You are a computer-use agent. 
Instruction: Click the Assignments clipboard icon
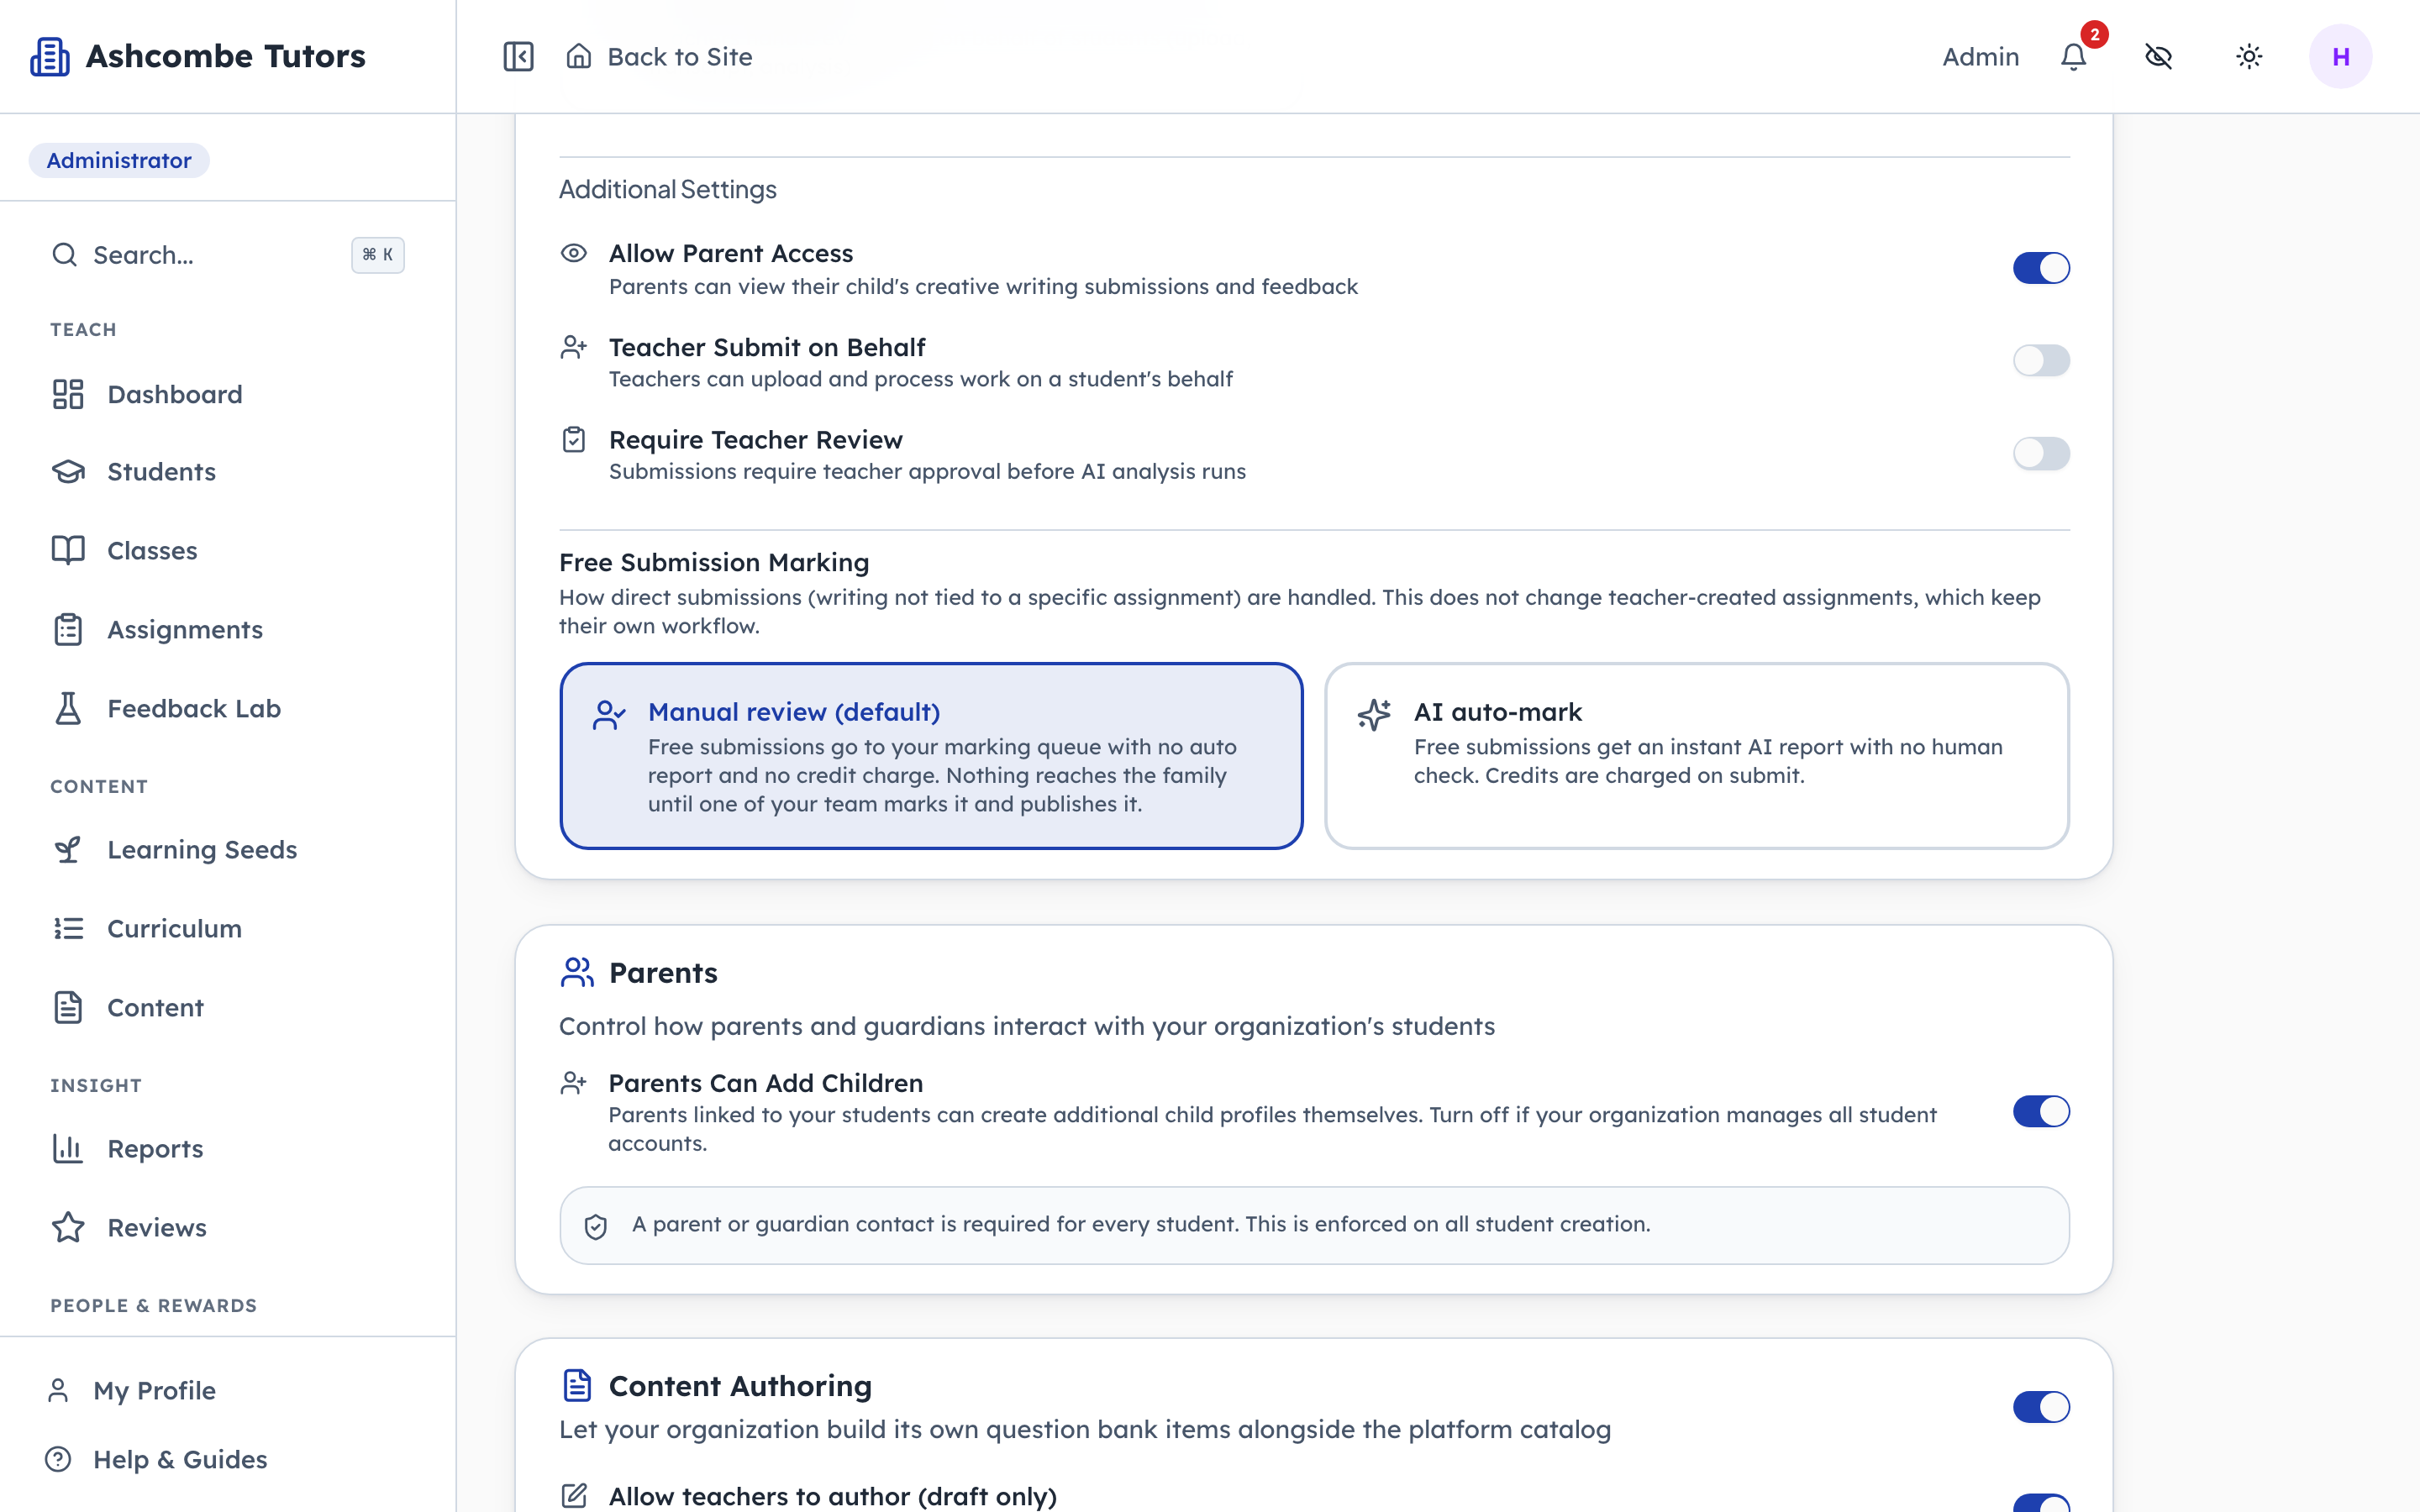(68, 629)
